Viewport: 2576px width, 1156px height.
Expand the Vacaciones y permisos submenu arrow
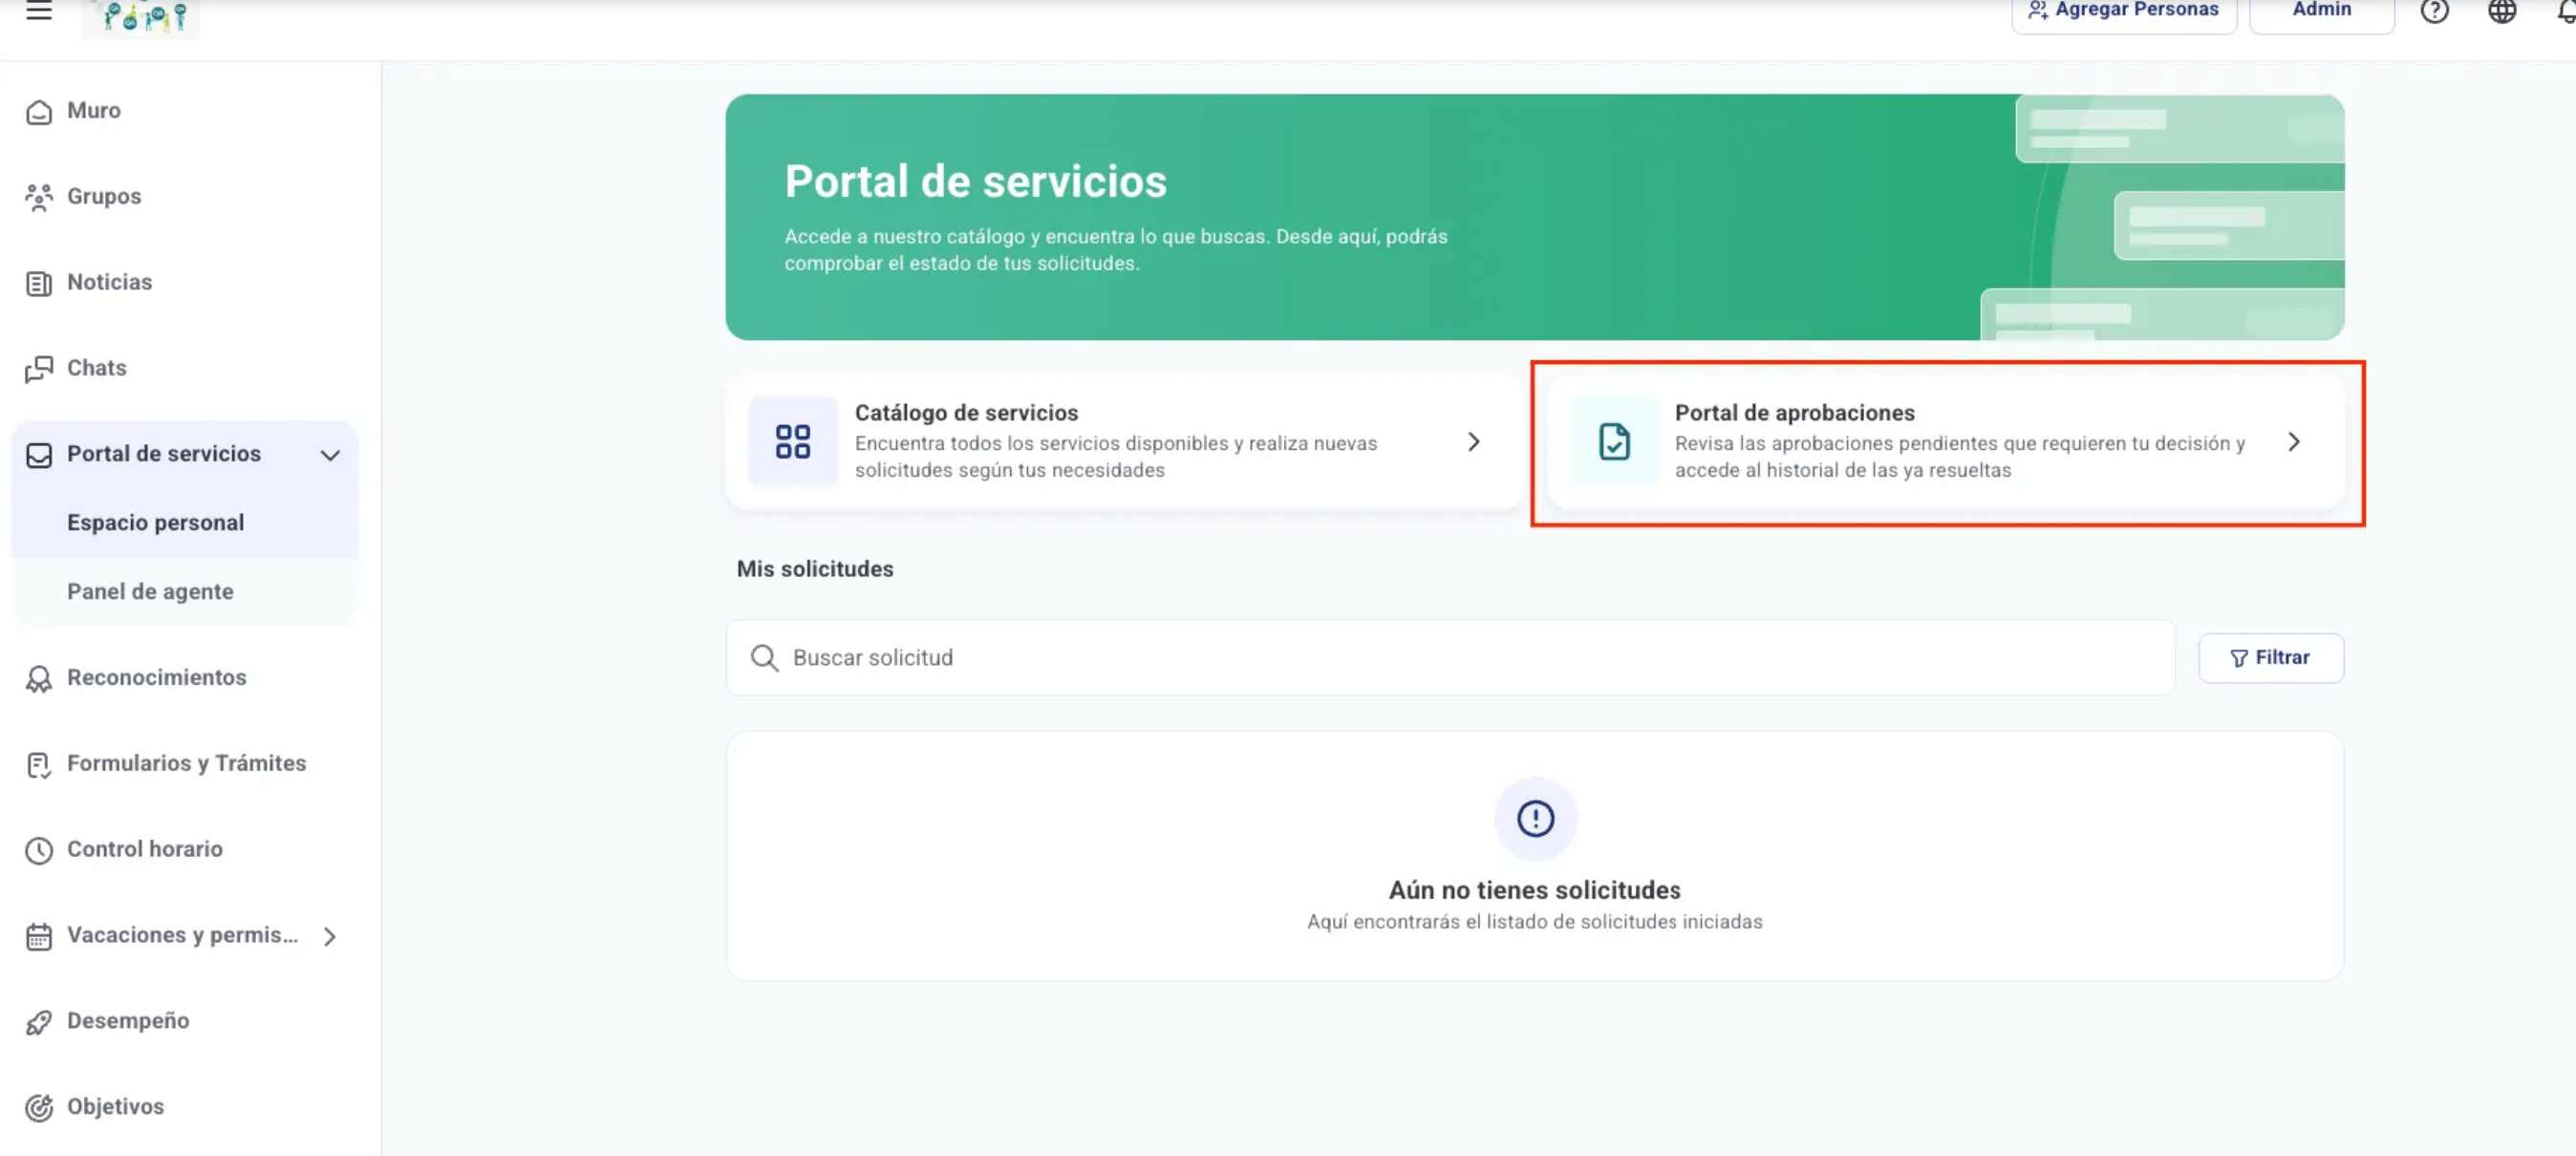pos(329,936)
